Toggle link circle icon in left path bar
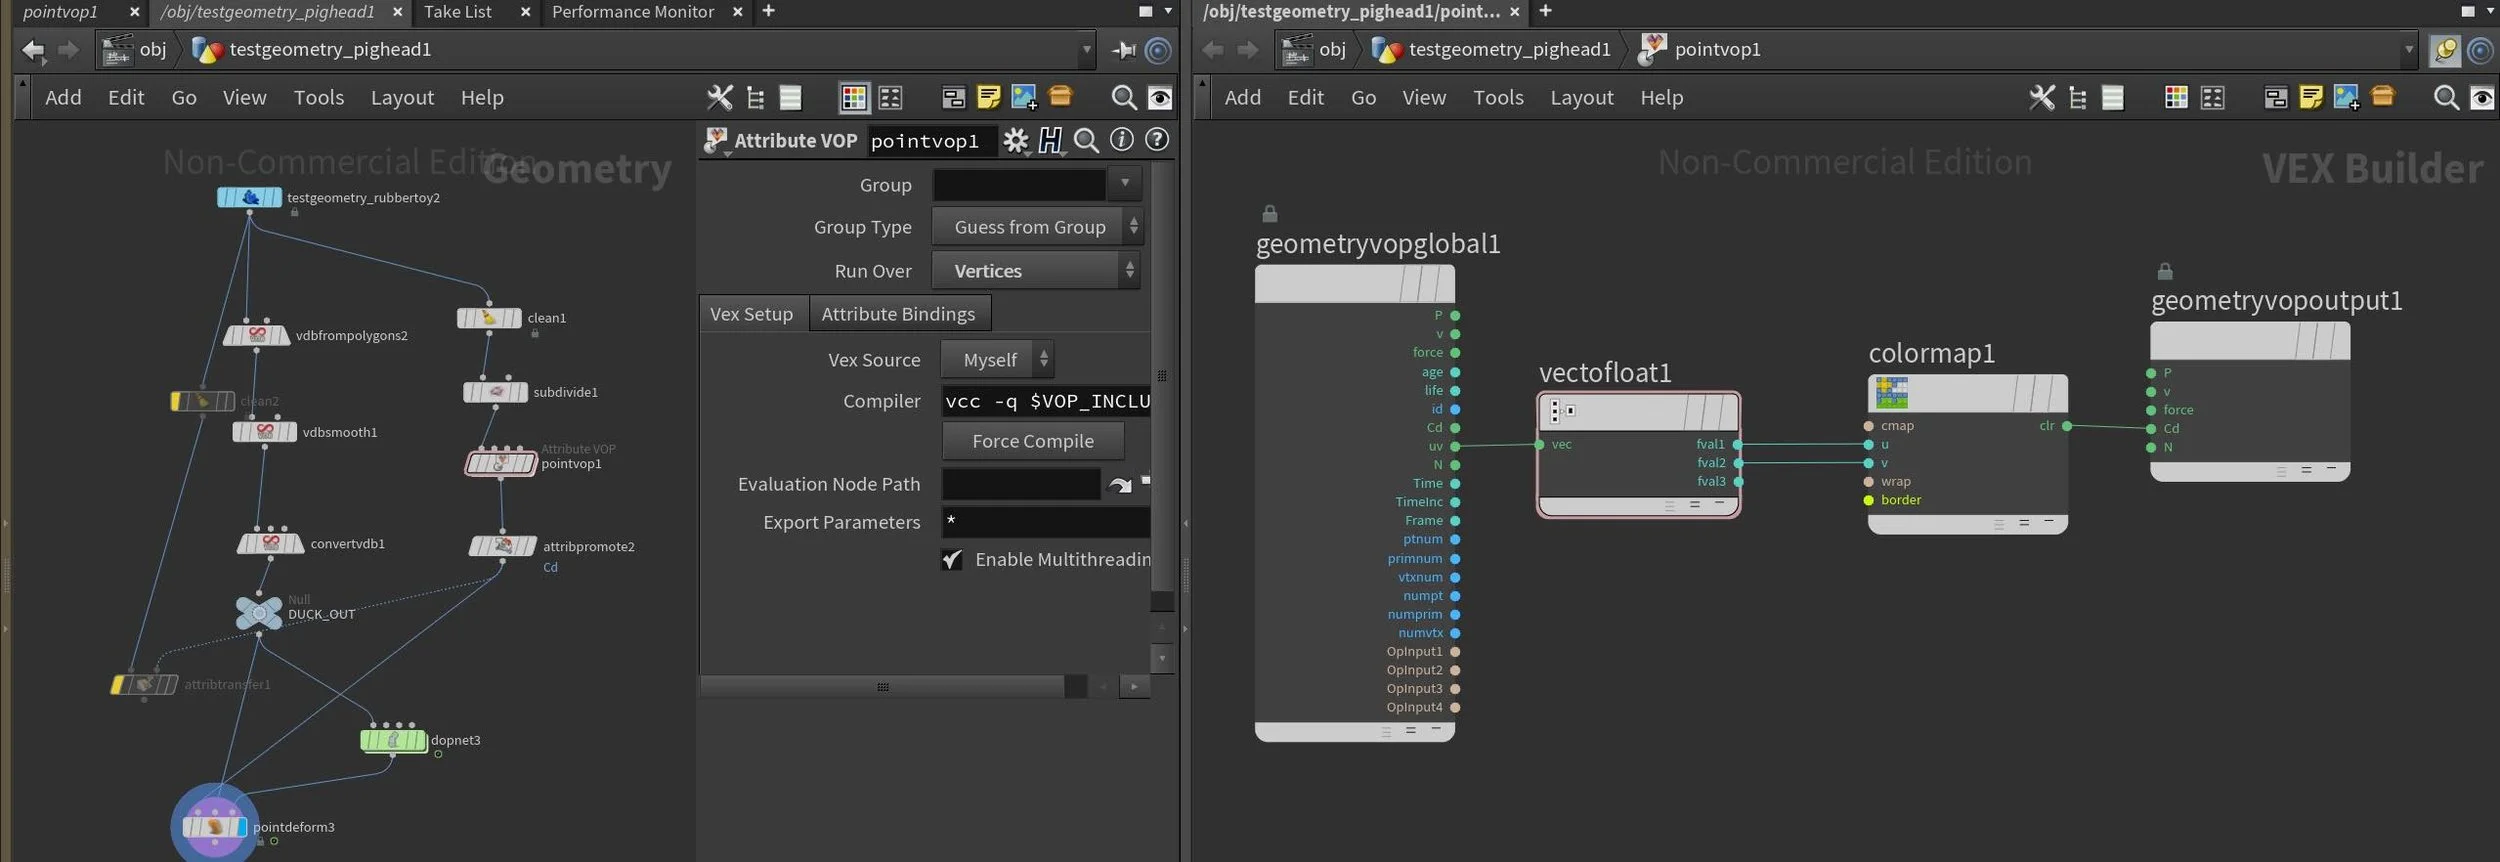The image size is (2500, 862). click(x=1158, y=49)
